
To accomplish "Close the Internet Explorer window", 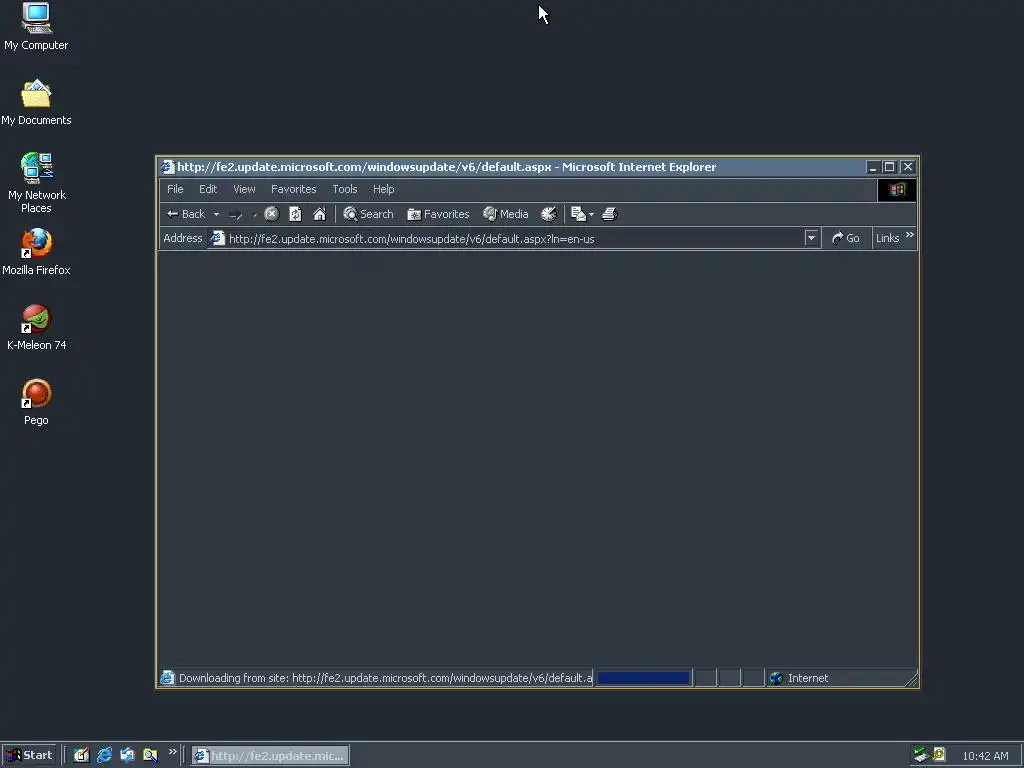I will click(x=908, y=167).
